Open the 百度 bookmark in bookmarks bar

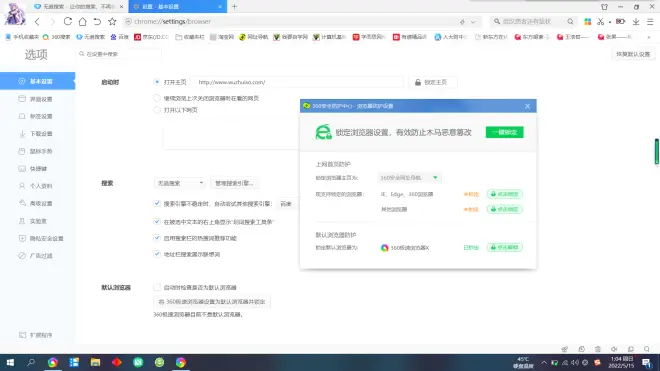(x=119, y=37)
